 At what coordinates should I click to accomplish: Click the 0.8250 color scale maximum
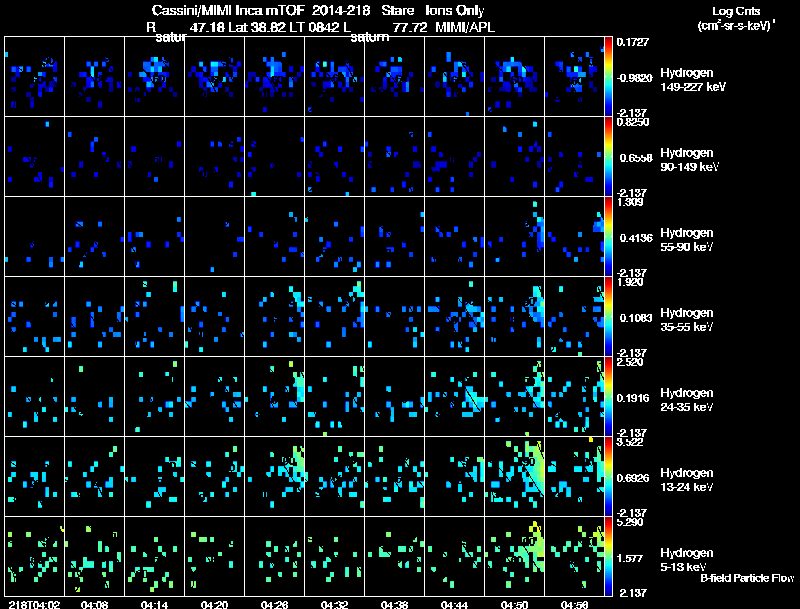click(x=633, y=122)
